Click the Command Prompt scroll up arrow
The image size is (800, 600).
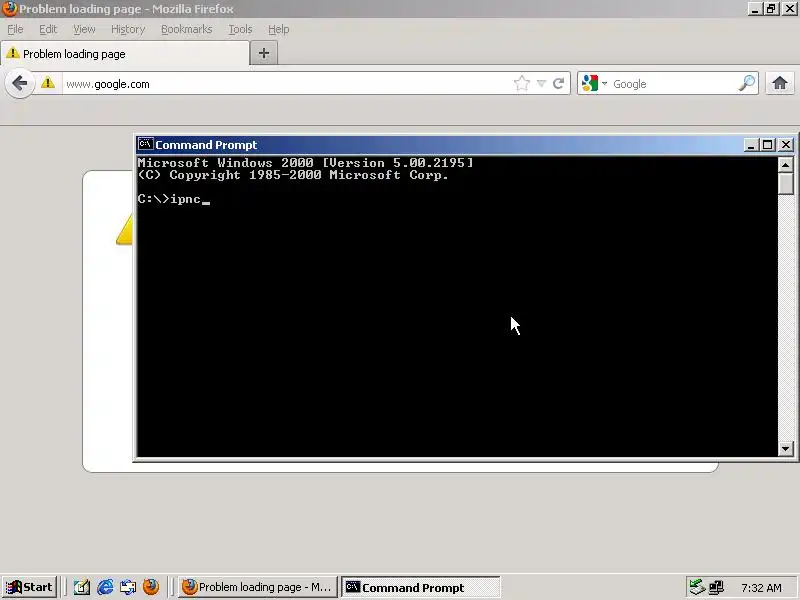click(x=786, y=164)
